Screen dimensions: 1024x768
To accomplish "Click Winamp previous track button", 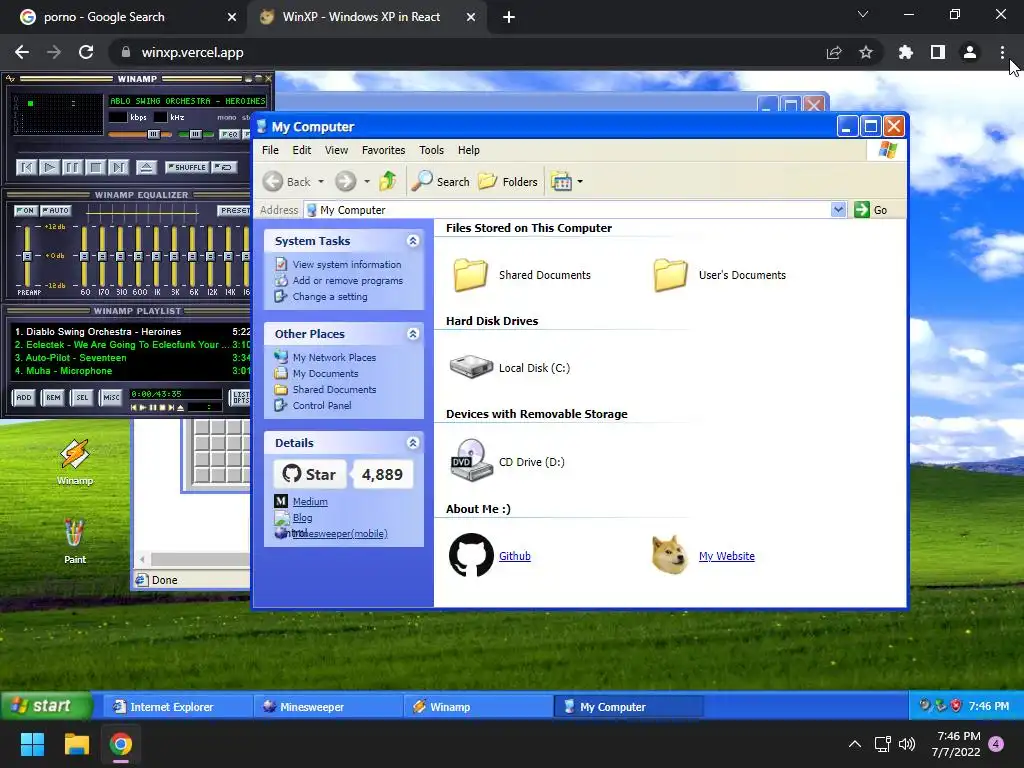I will click(x=26, y=168).
